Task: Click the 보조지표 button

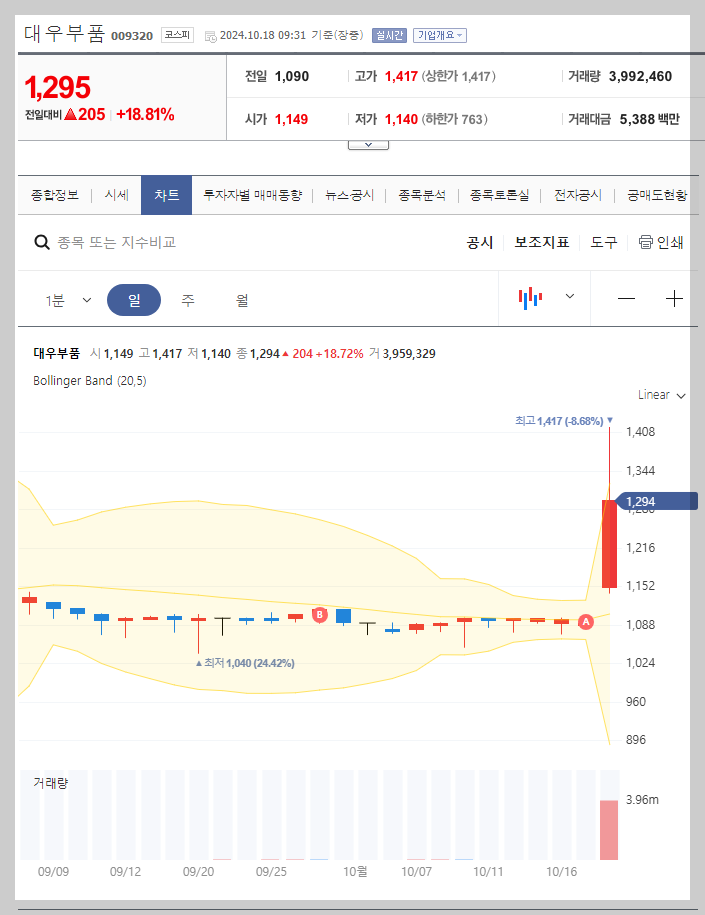Action: 544,242
